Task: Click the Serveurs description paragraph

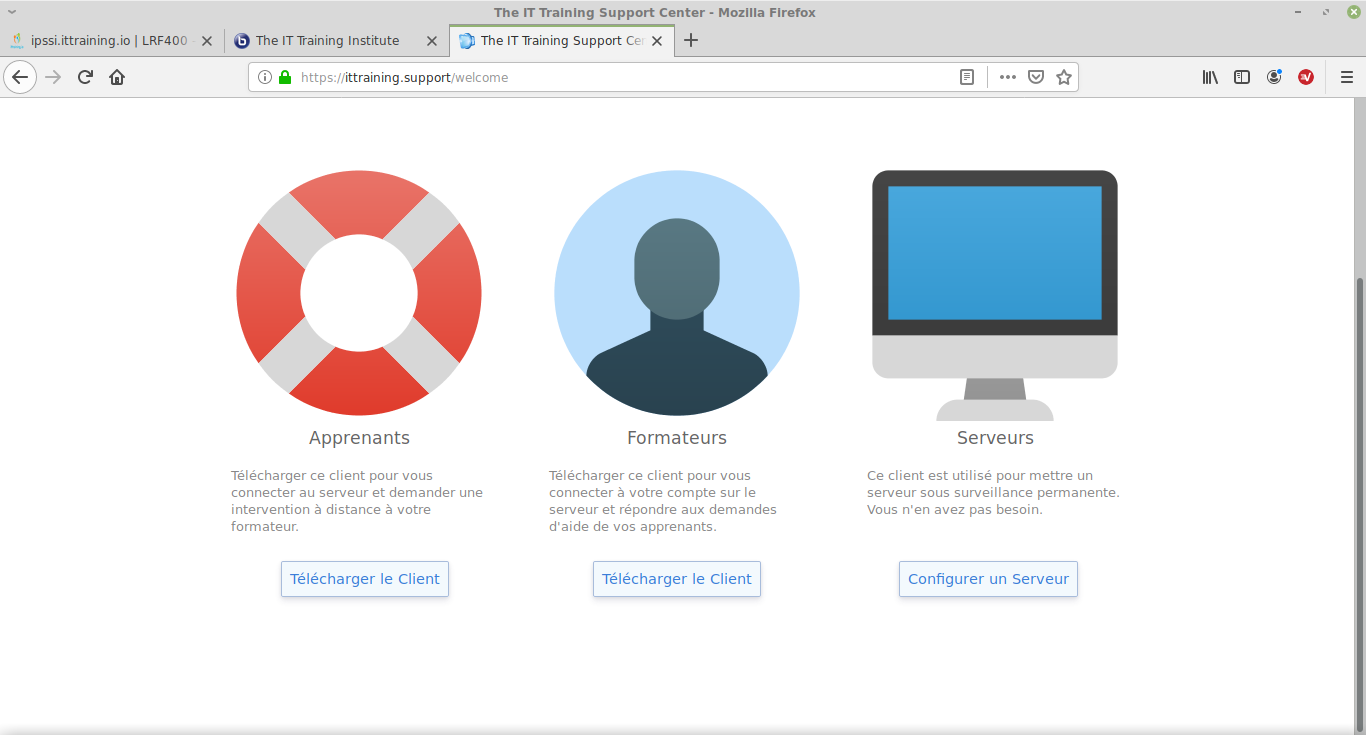Action: click(993, 492)
